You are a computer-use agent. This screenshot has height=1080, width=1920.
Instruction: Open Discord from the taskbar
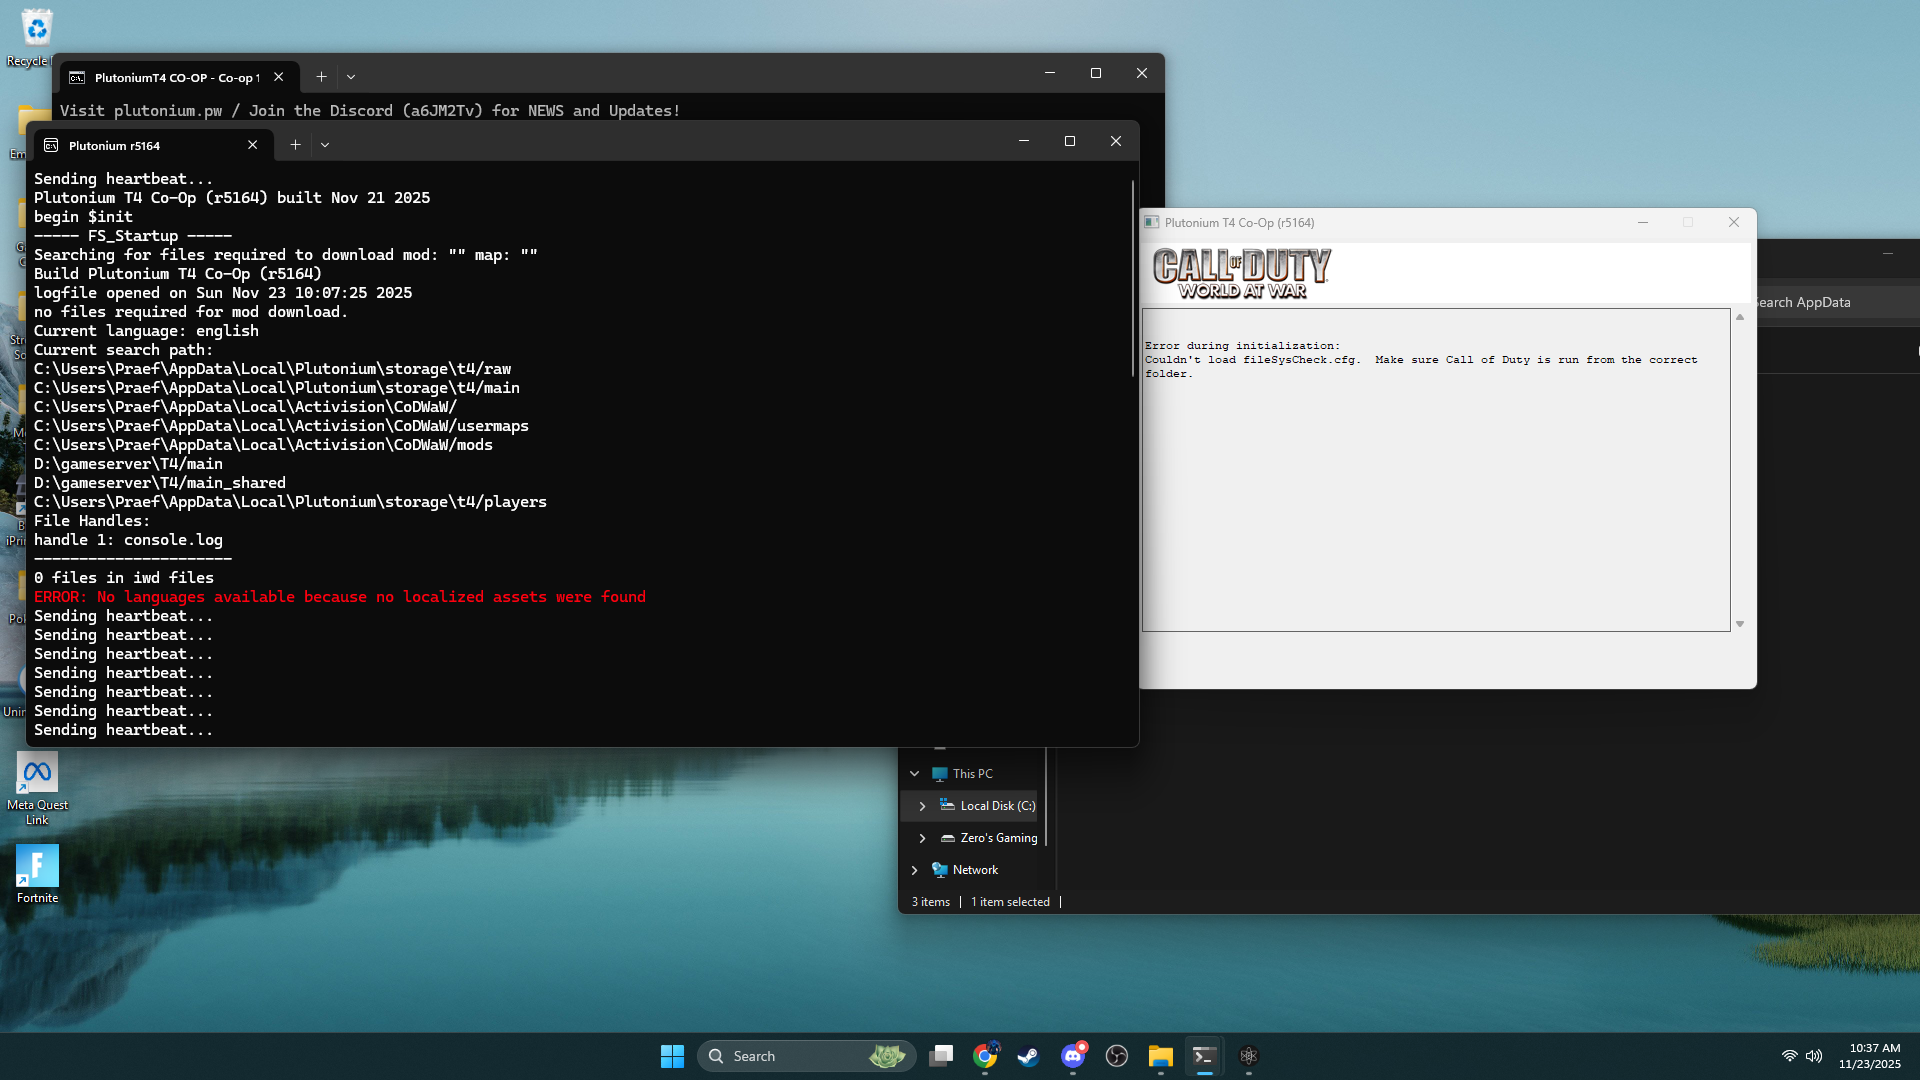pos(1073,1056)
